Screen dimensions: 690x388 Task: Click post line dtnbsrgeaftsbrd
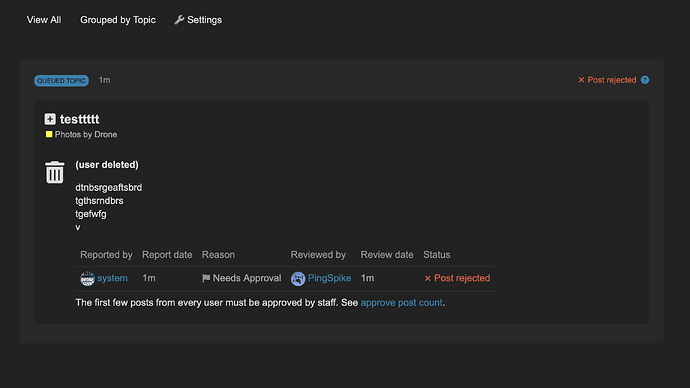click(x=109, y=187)
